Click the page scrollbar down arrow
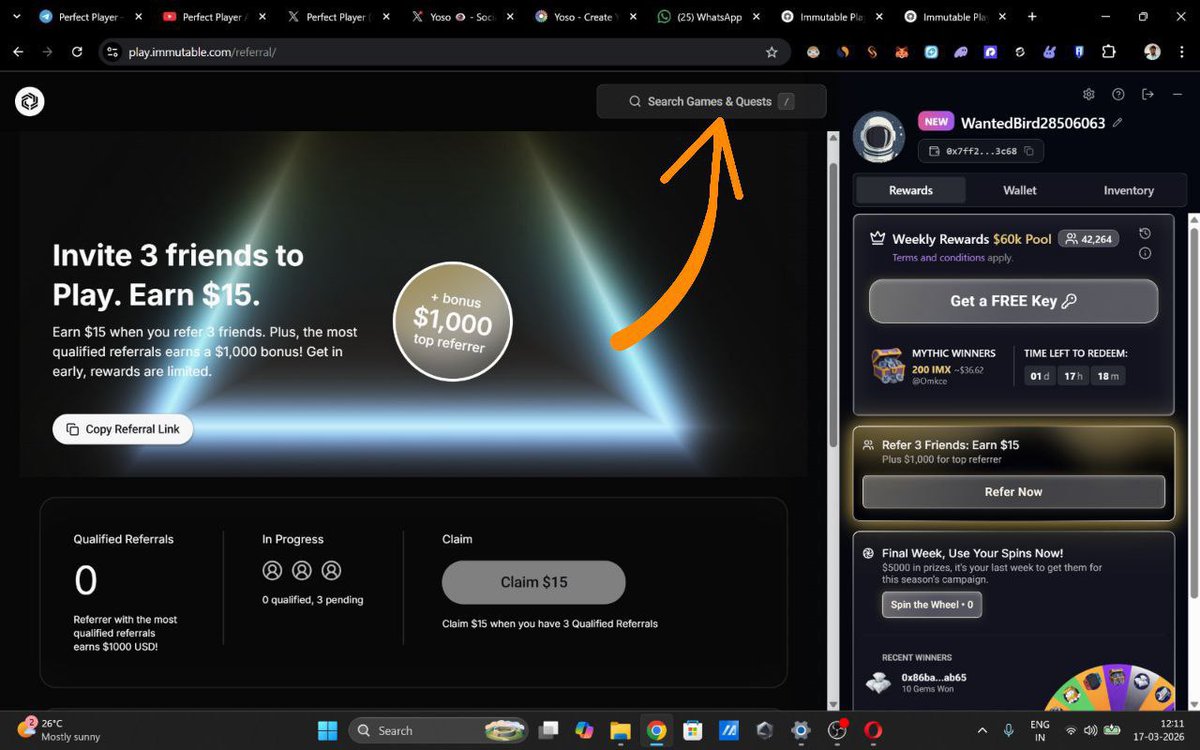The image size is (1200, 750). [833, 704]
